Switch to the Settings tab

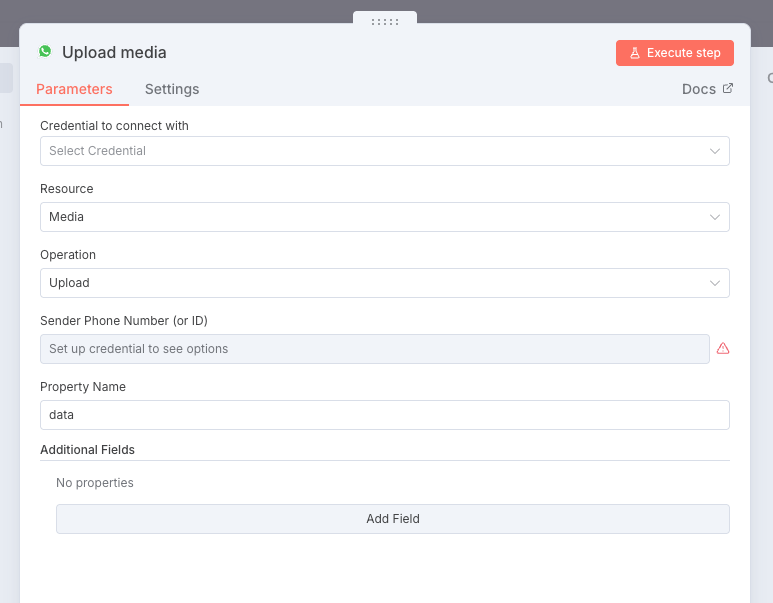[x=172, y=89]
